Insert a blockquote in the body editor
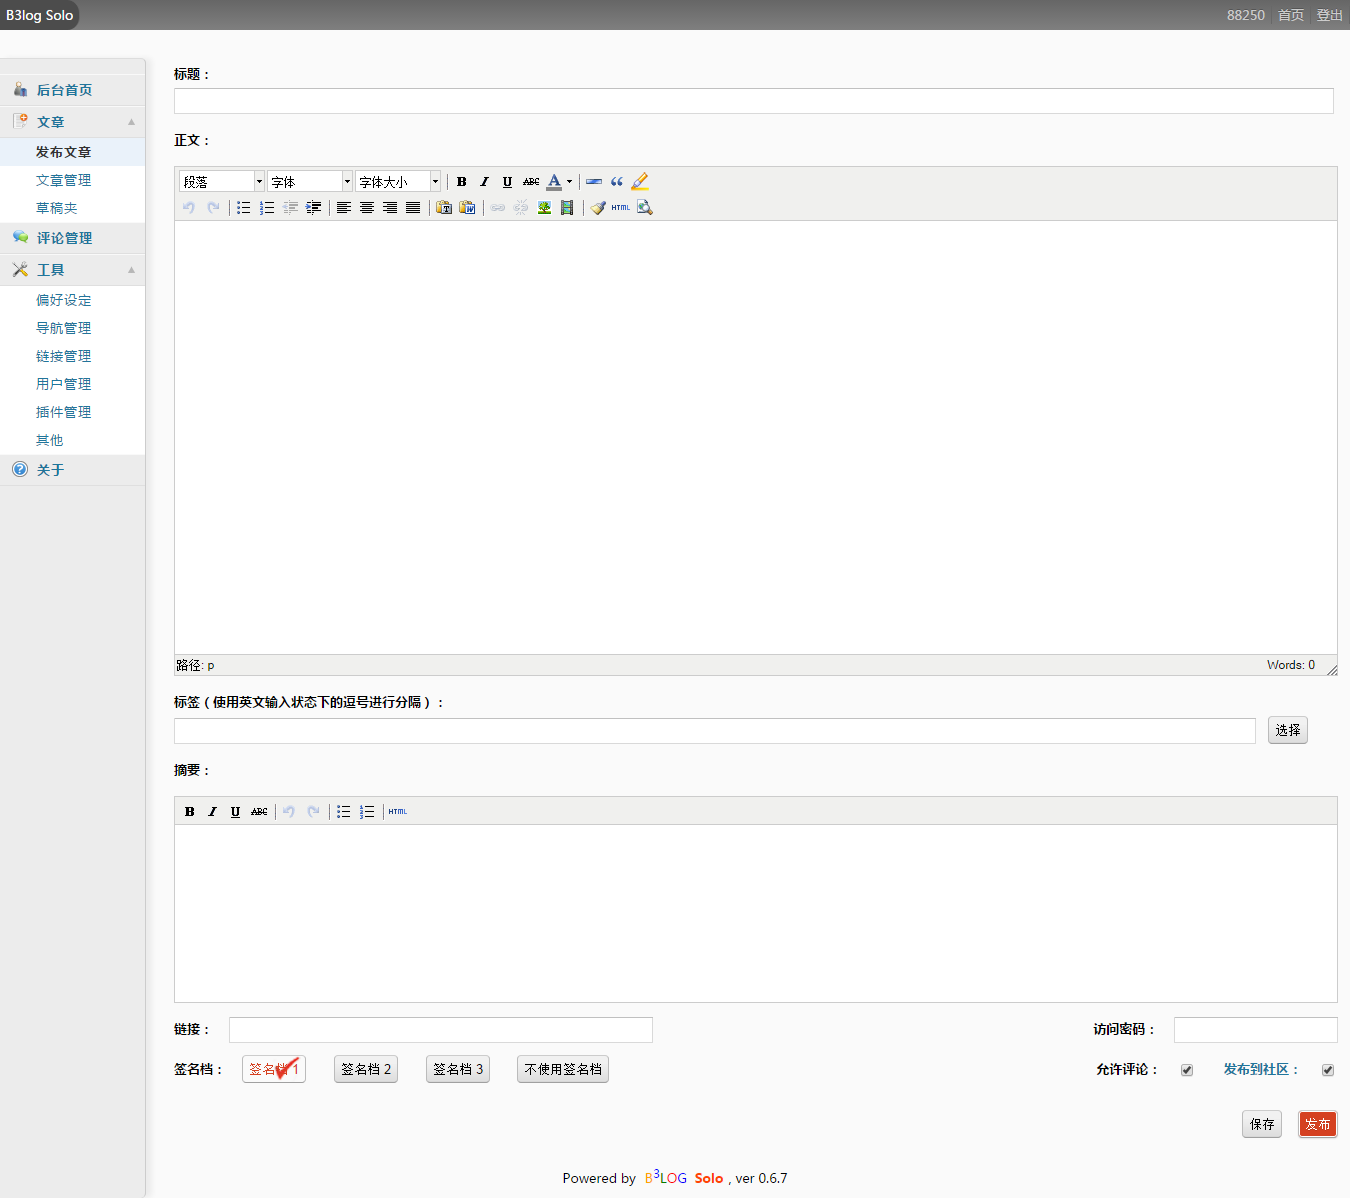The image size is (1350, 1198). (617, 182)
